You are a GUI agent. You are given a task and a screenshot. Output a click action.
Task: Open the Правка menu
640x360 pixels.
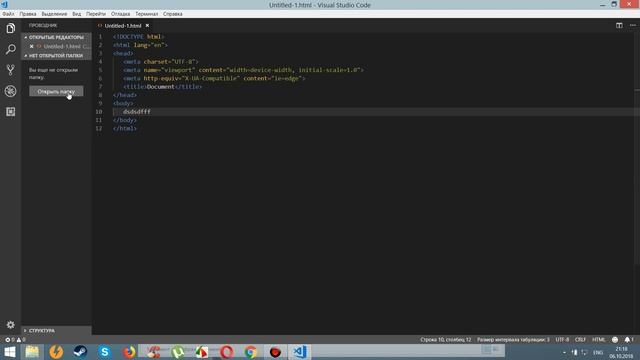pos(28,14)
